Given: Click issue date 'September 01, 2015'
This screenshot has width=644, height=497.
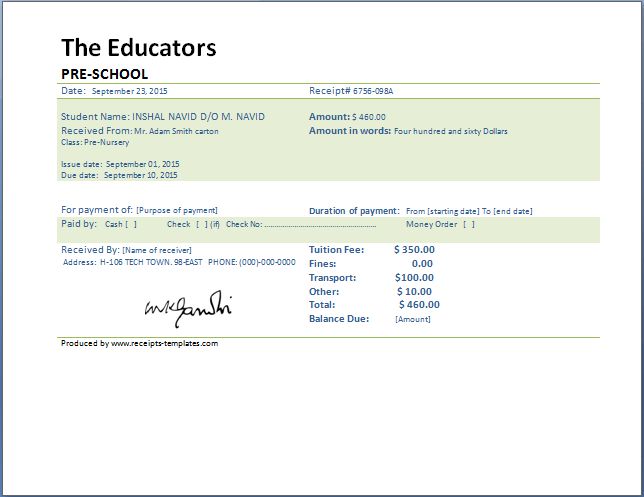Looking at the screenshot, I should (143, 164).
